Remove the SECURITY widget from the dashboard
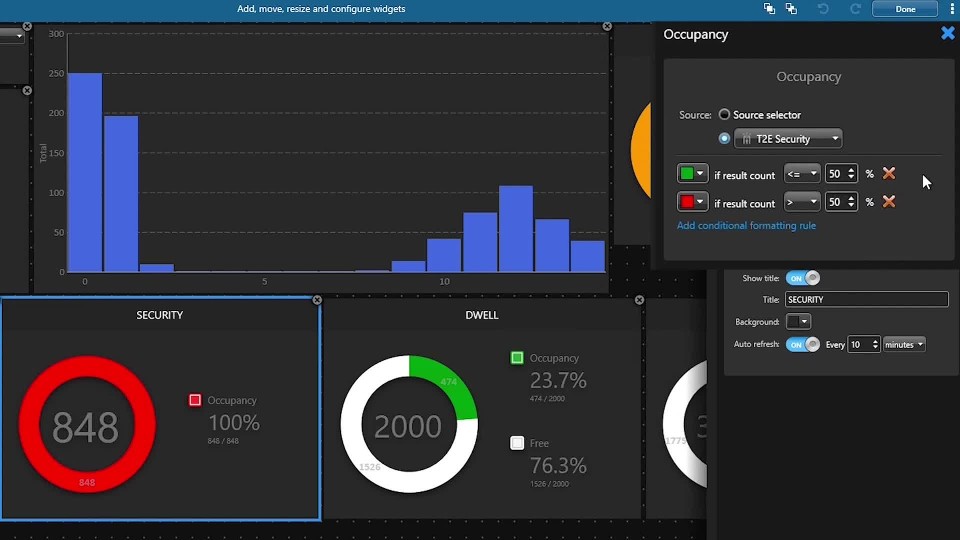 (317, 300)
